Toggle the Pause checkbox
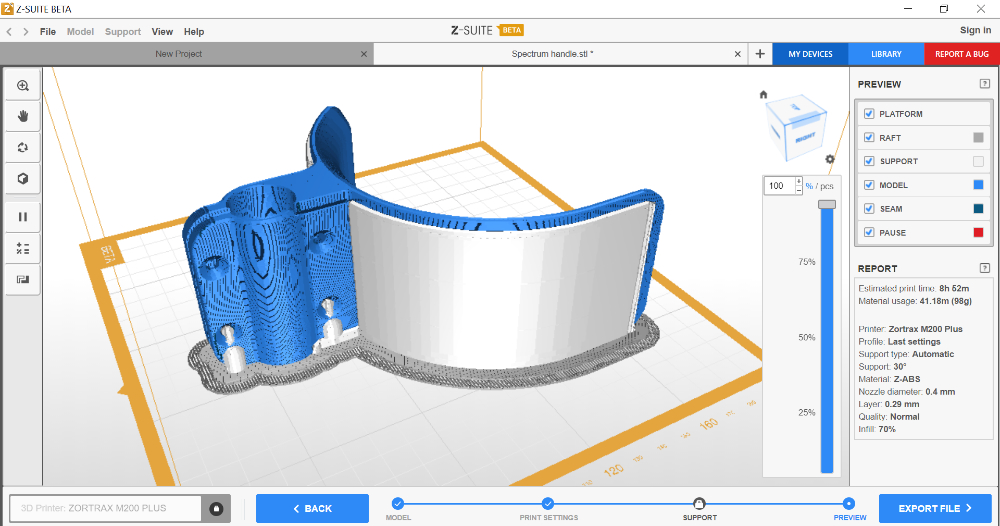Viewport: 1000px width, 526px height. [x=869, y=232]
